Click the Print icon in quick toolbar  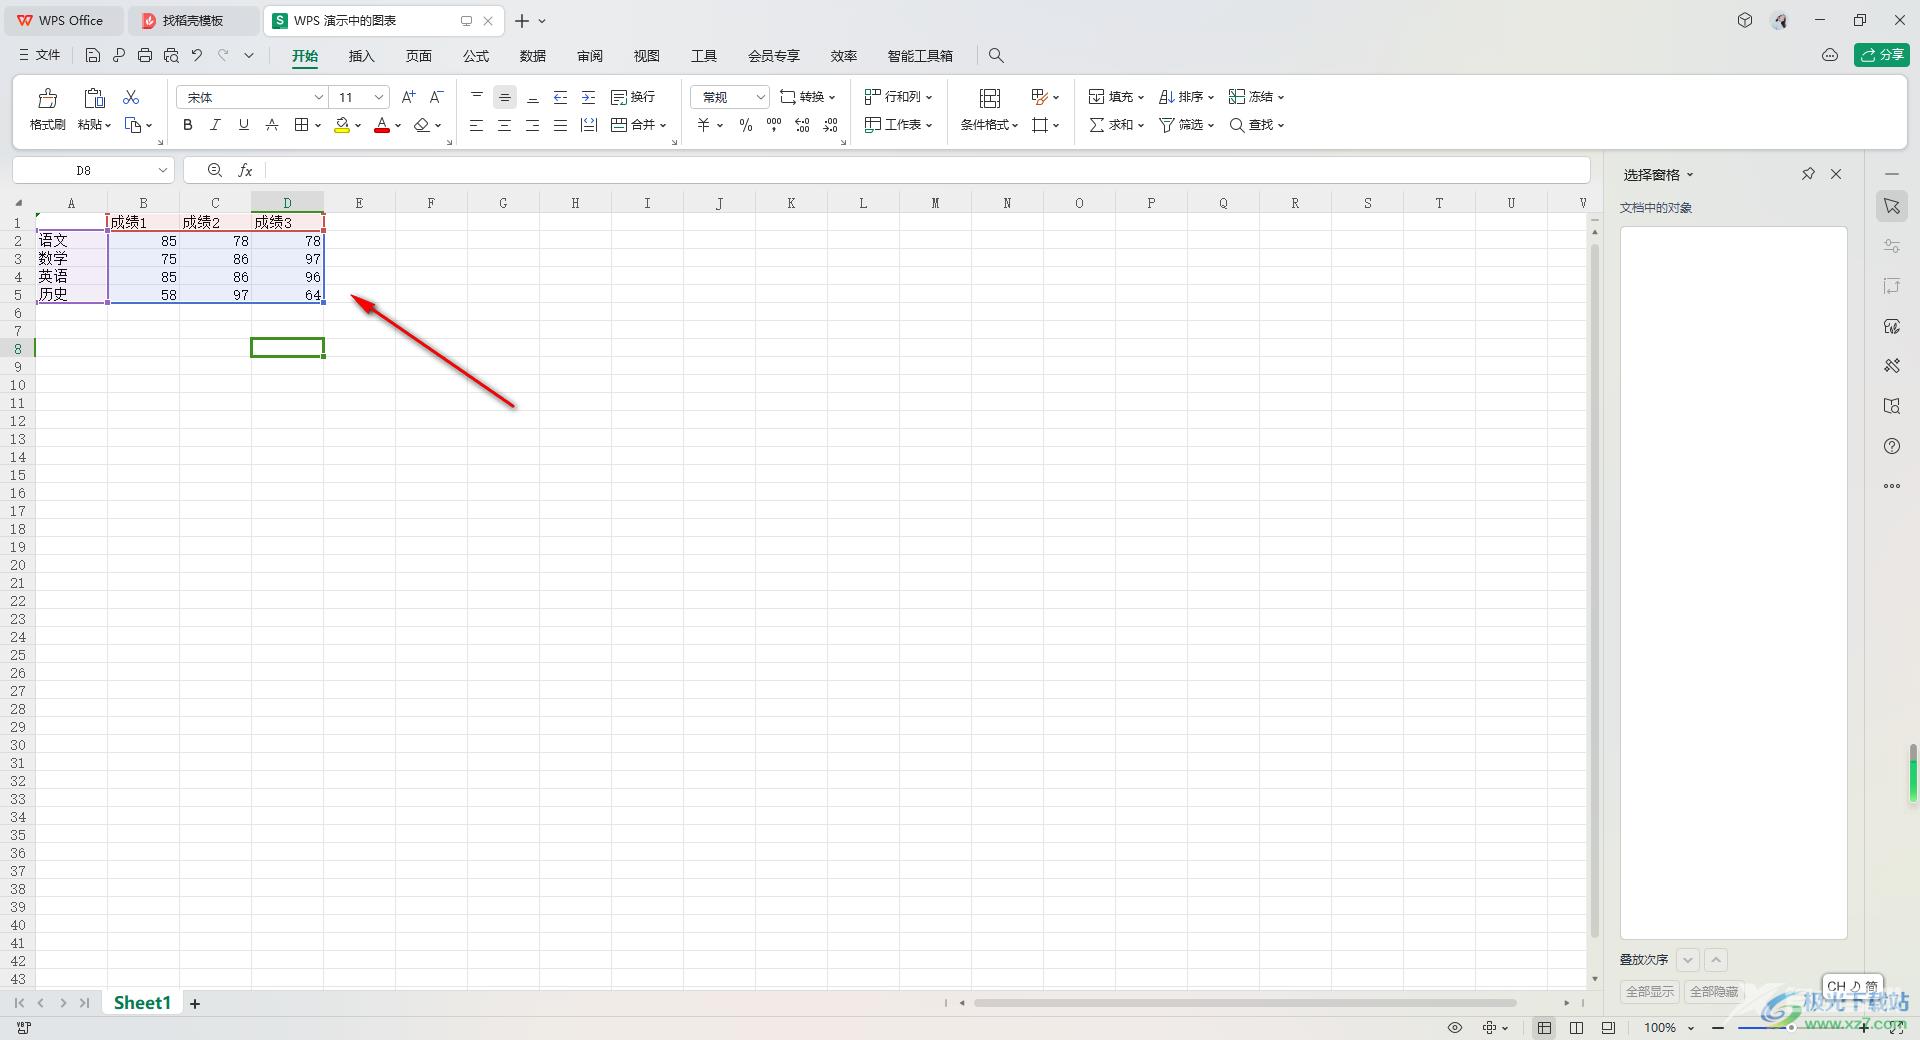click(x=145, y=56)
